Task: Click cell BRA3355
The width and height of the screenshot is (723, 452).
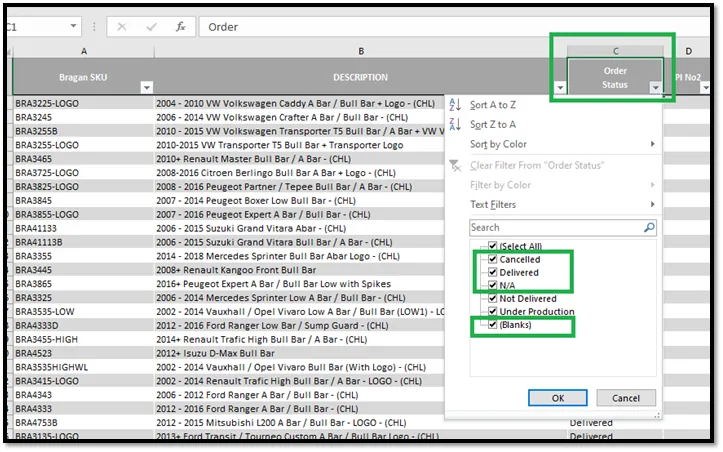Action: [83, 256]
